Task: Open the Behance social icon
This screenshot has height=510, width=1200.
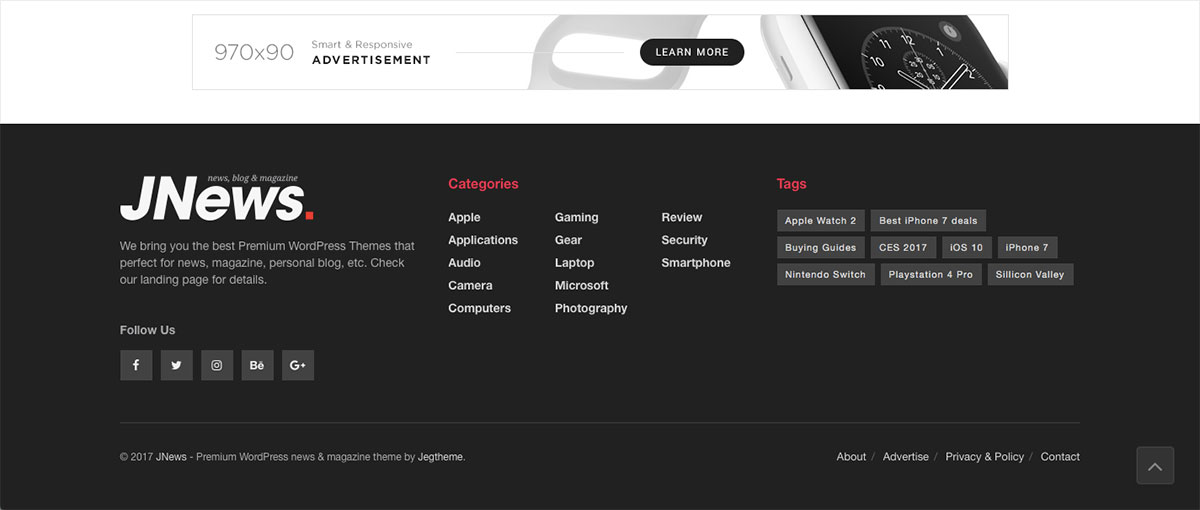Action: click(257, 365)
